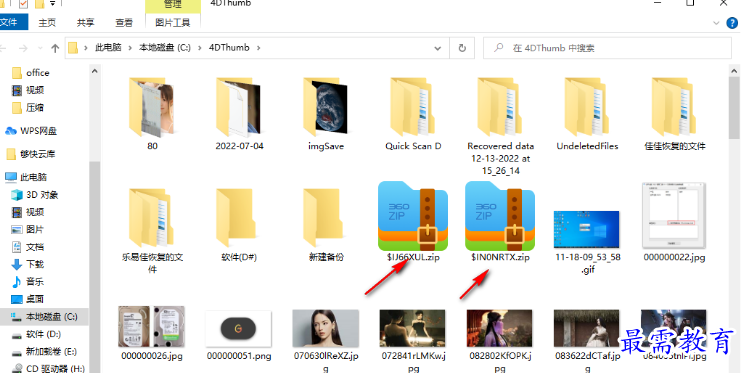Switch to the 查看 ribbon tab
This screenshot has height=373, width=742.
[124, 22]
